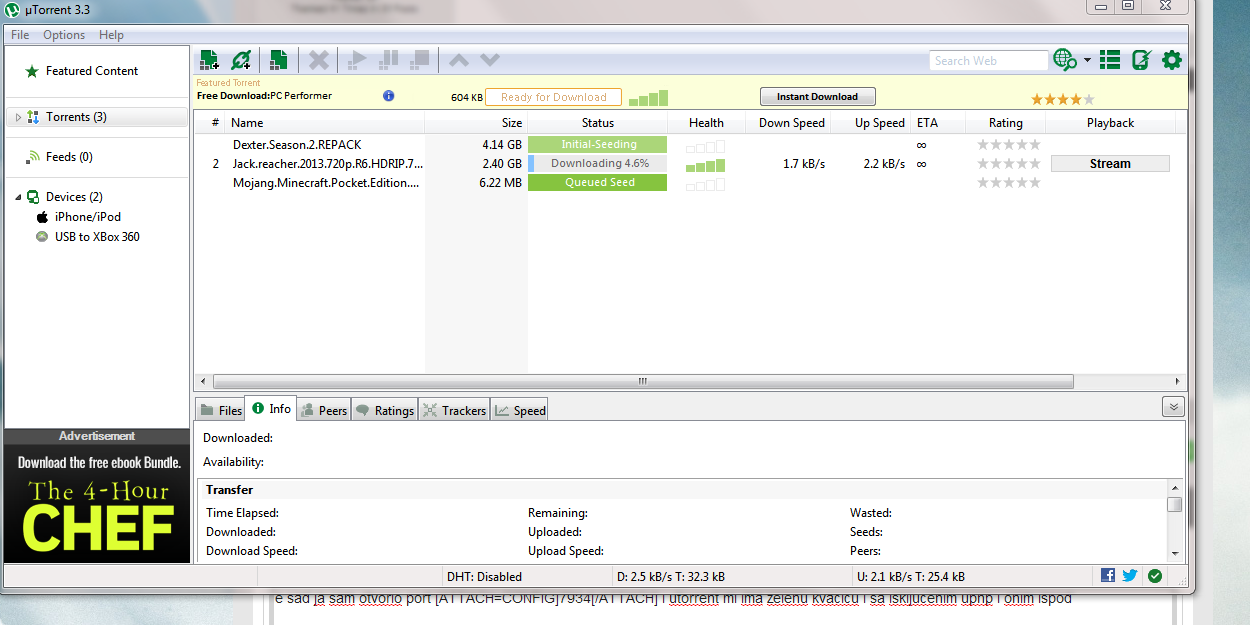Open Preferences via the gear icon
This screenshot has width=1250, height=625.
pyautogui.click(x=1172, y=60)
